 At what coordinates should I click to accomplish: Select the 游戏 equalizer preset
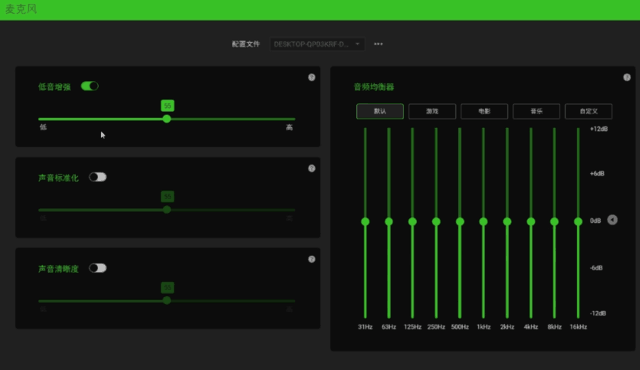coord(432,111)
